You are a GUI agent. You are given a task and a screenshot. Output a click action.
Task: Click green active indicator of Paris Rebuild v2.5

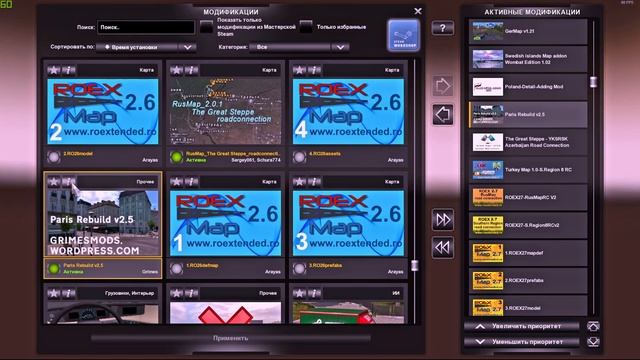click(53, 269)
